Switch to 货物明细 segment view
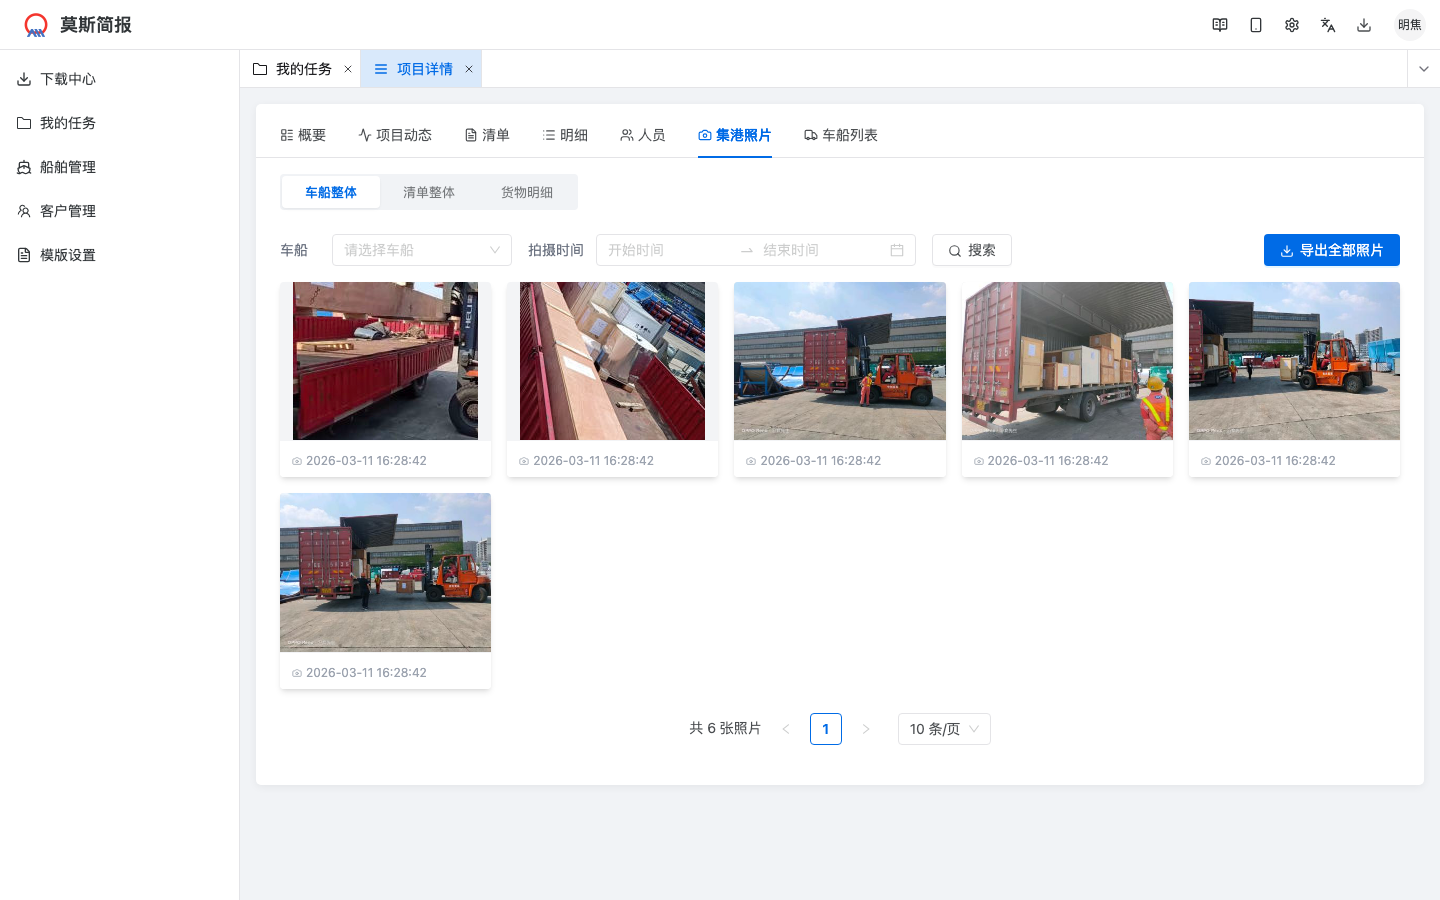Screen dimensions: 1440x900 [527, 192]
